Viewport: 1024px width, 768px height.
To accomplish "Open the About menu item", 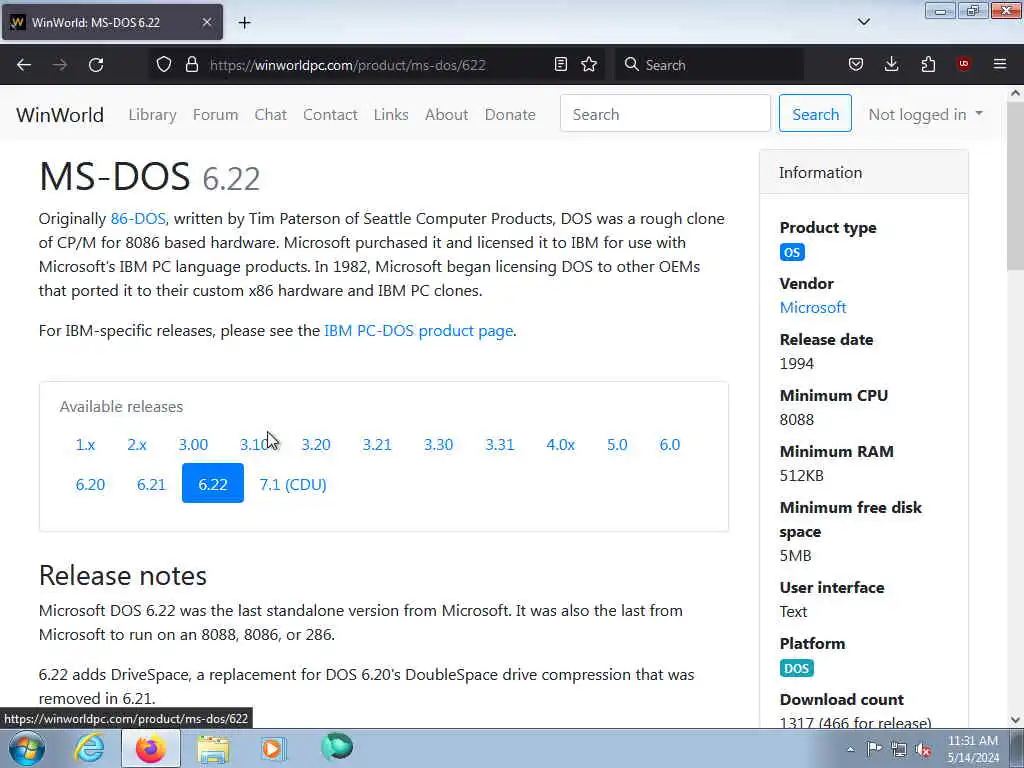I will [x=447, y=114].
